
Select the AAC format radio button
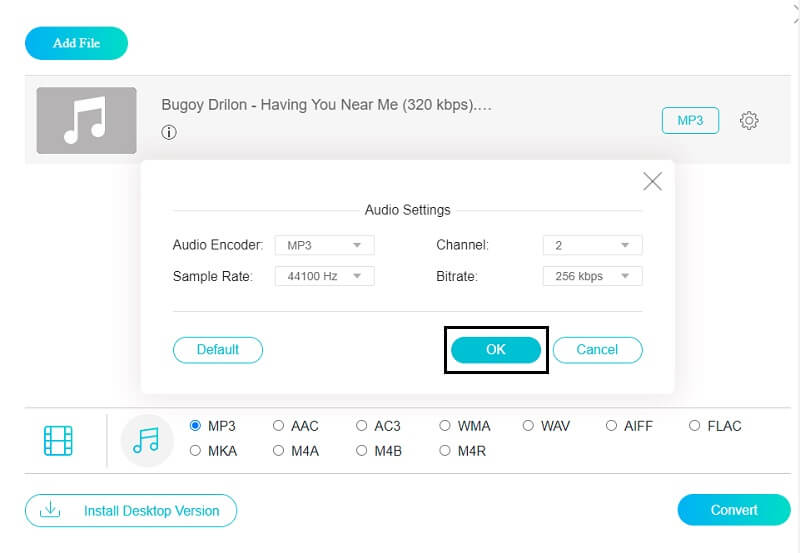coord(279,426)
